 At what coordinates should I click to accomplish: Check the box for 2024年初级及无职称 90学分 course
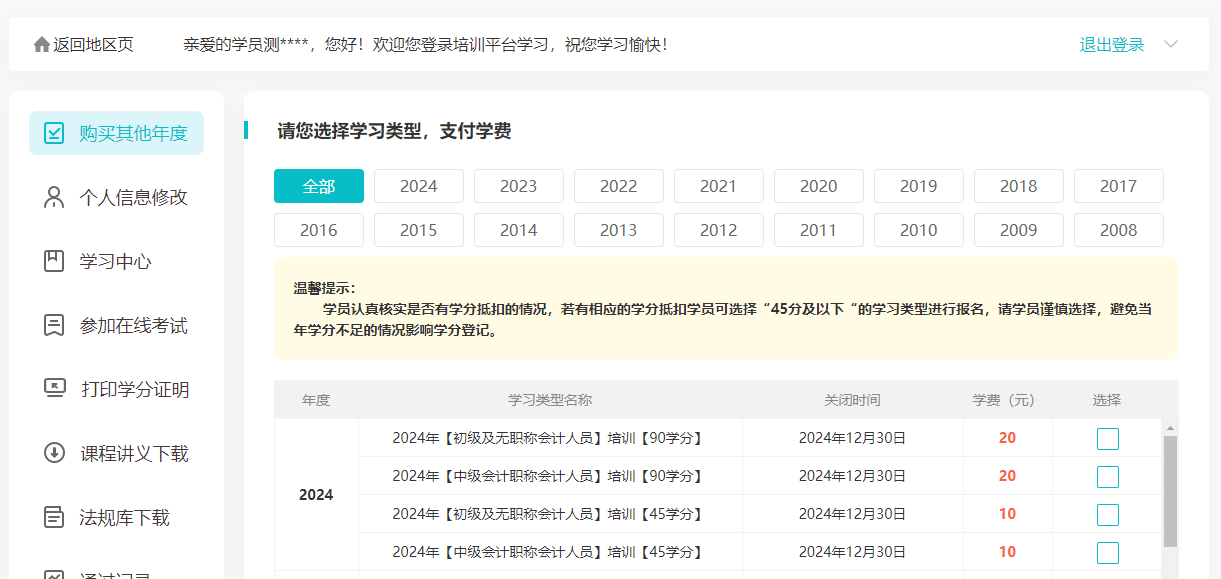coord(1107,439)
